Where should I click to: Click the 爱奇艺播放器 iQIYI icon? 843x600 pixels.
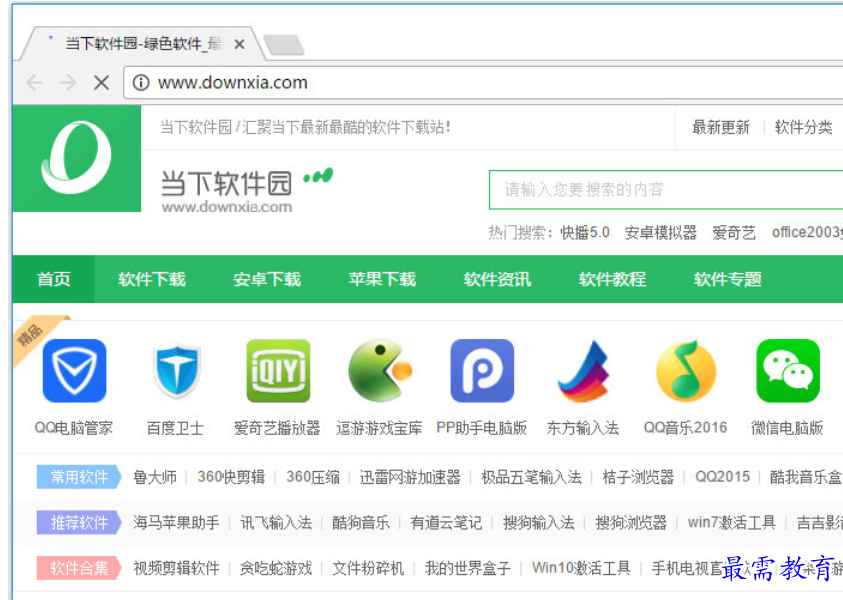click(x=278, y=370)
